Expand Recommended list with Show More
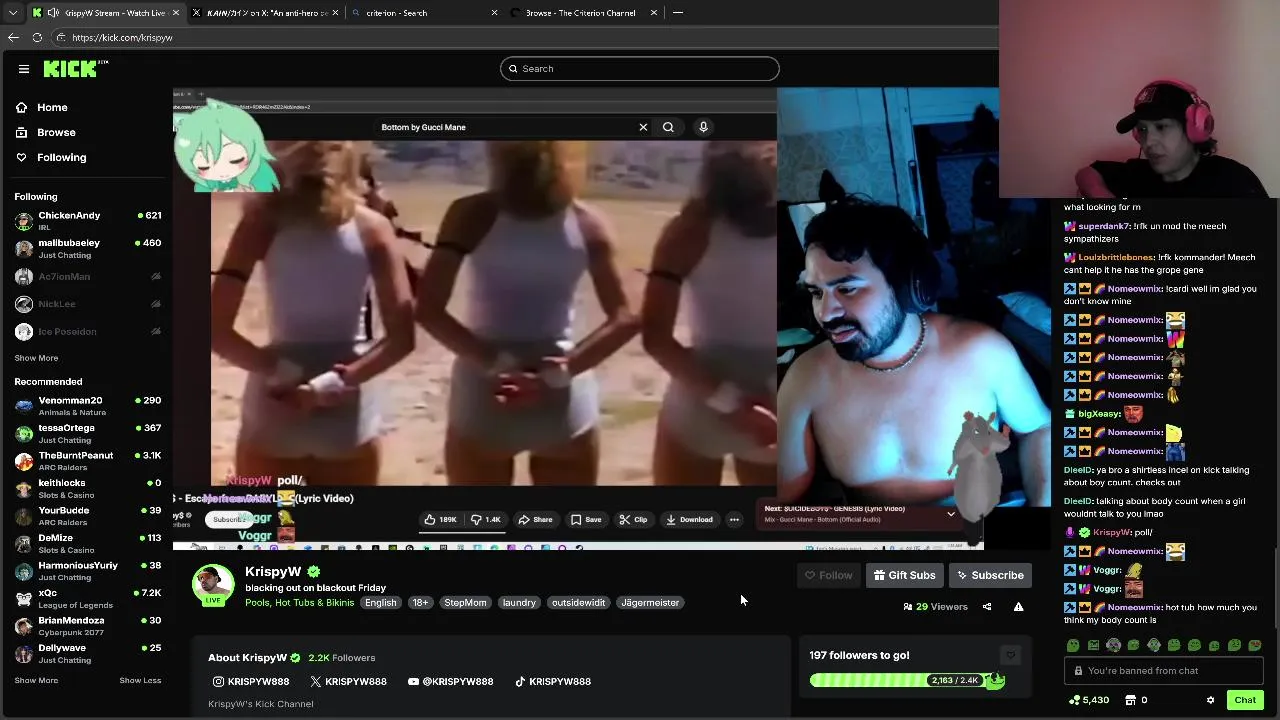 [36, 681]
